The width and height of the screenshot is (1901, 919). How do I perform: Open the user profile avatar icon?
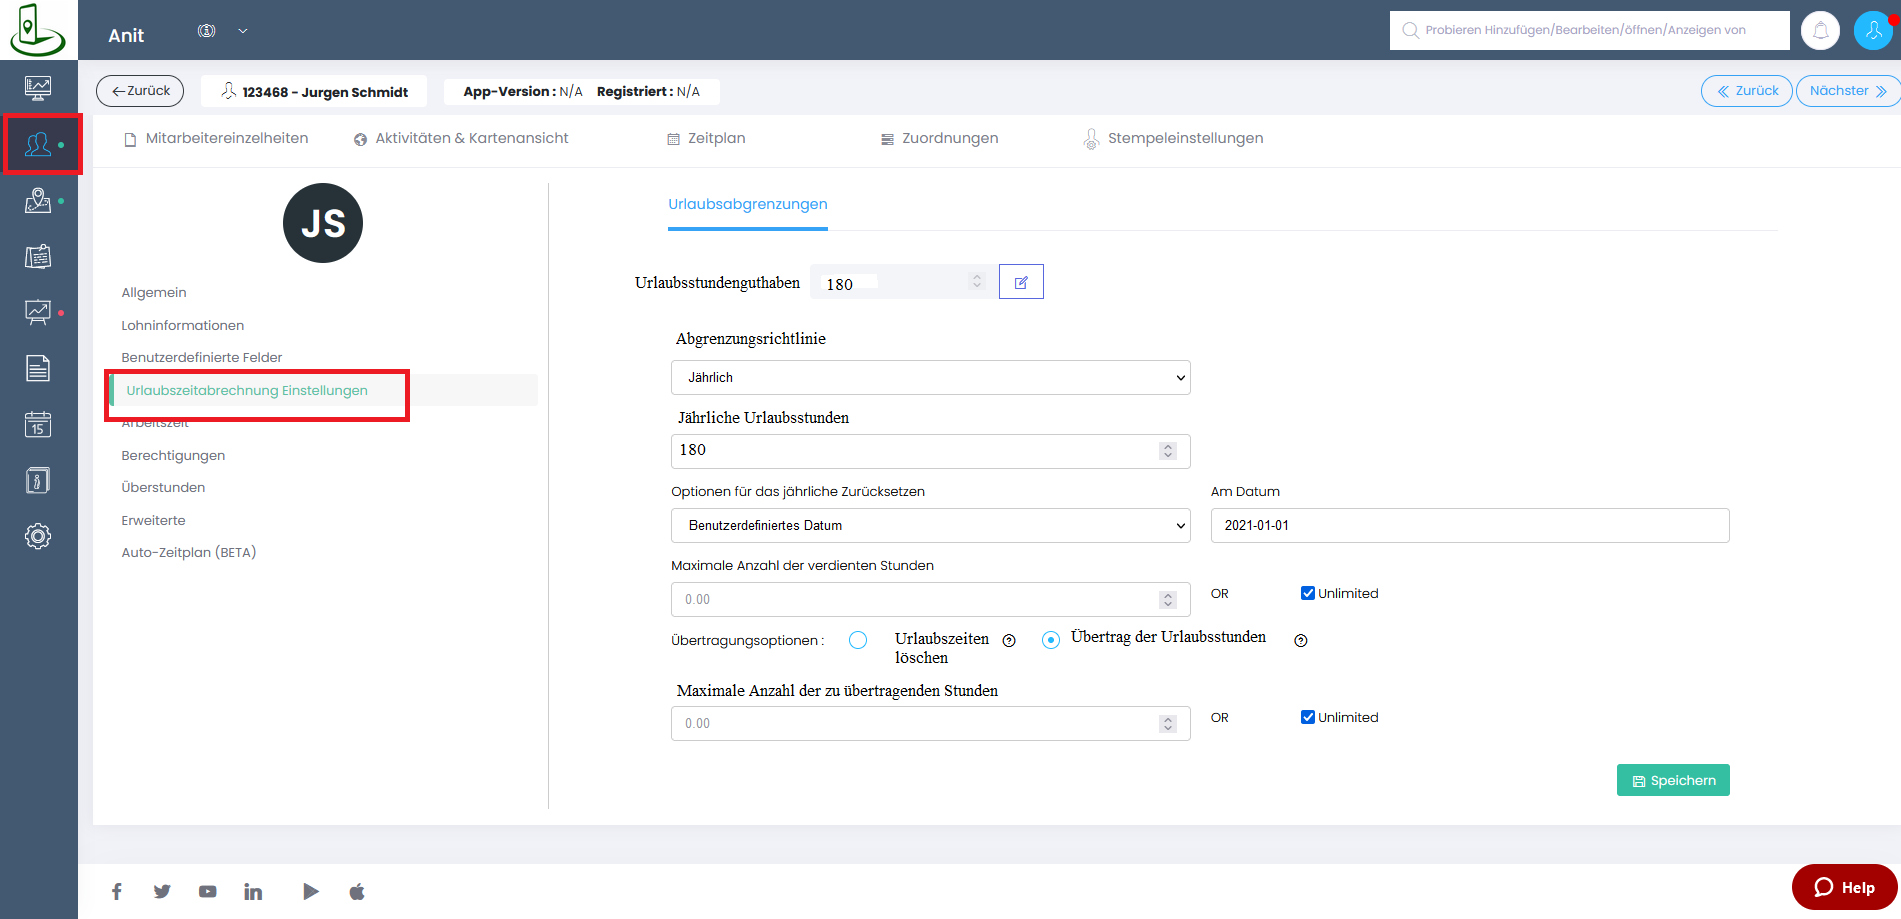[x=1873, y=30]
